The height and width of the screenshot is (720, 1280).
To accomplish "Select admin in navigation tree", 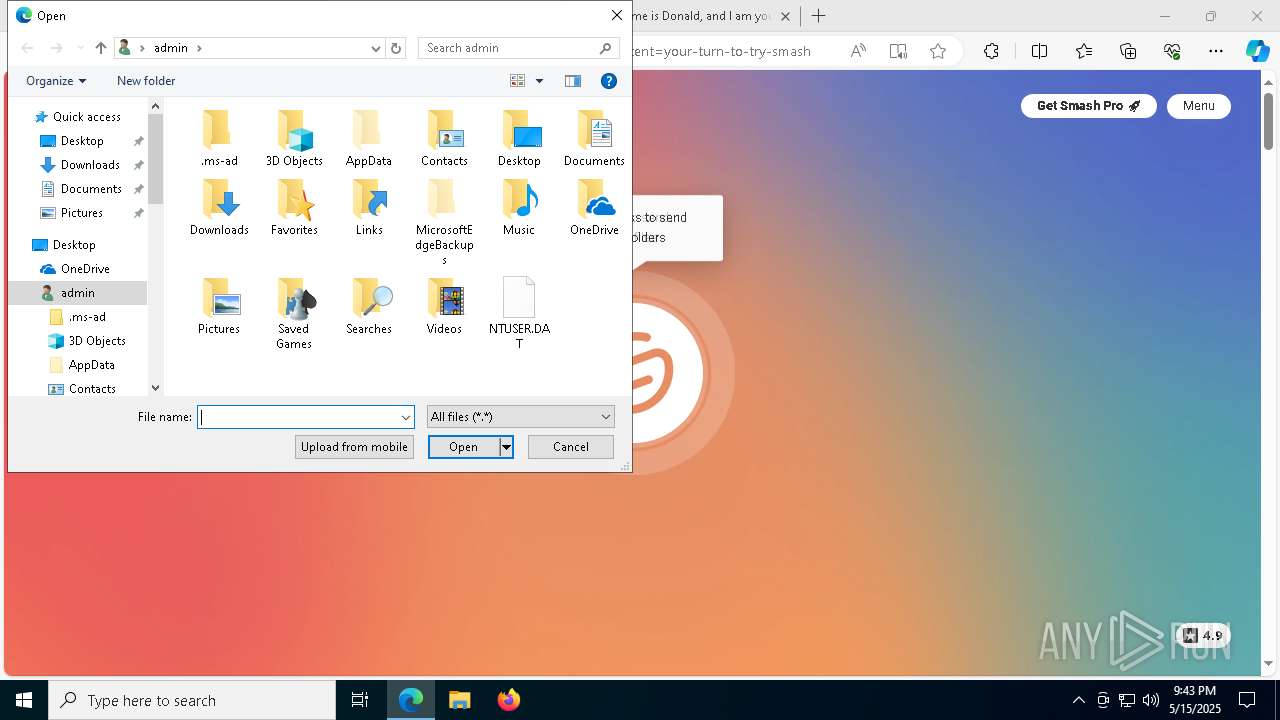I will 78,293.
